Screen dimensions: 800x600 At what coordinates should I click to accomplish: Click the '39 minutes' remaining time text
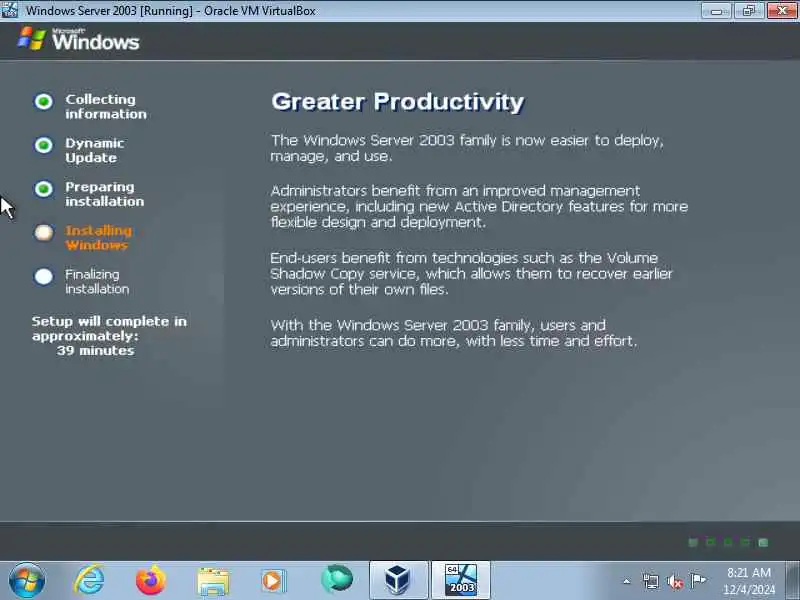coord(95,351)
